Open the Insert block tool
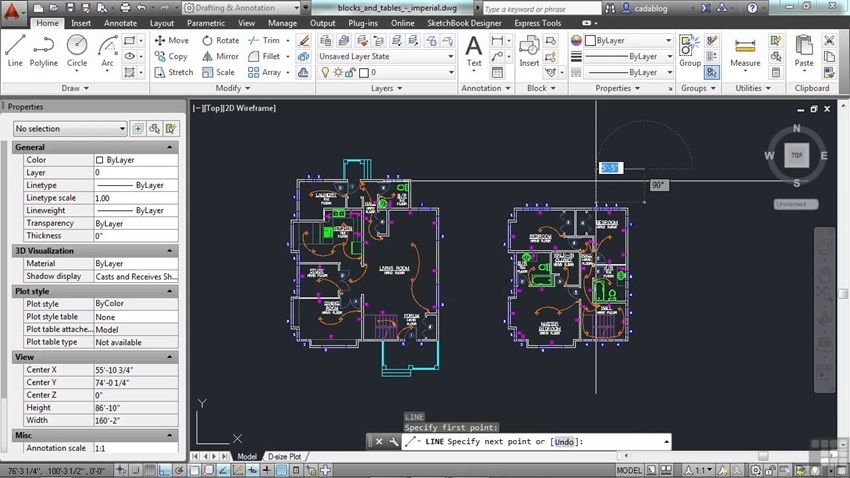Screen dimensions: 850x478 click(529, 48)
